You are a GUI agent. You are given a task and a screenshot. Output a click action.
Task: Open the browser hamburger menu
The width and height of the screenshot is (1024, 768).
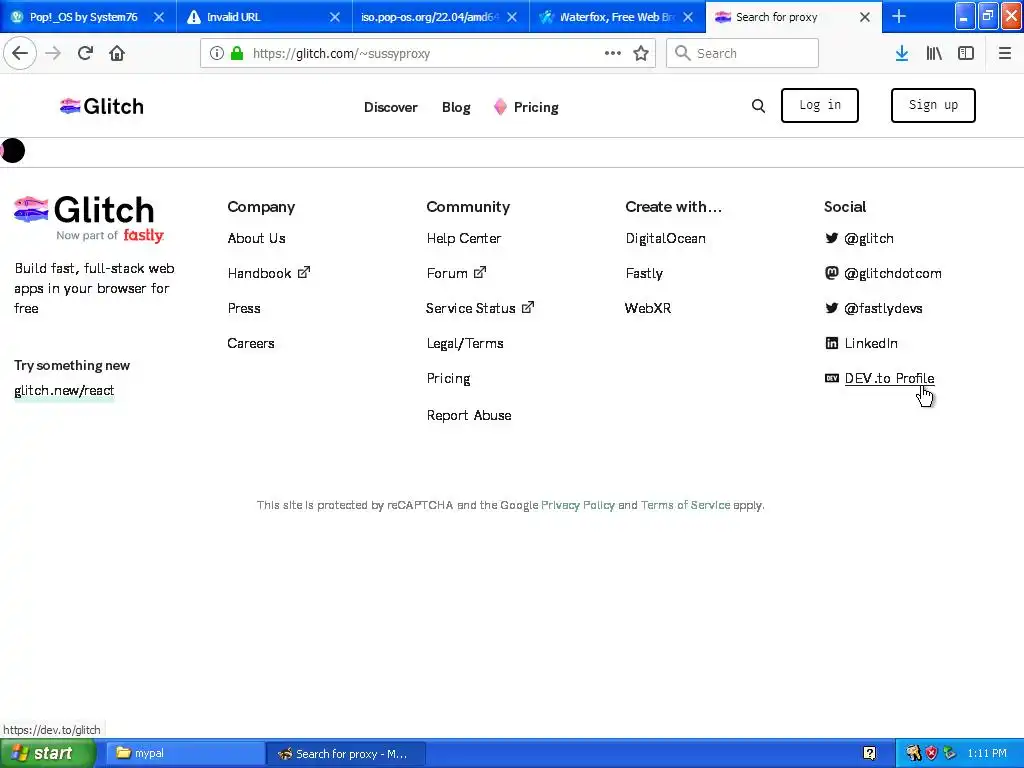click(x=1004, y=54)
